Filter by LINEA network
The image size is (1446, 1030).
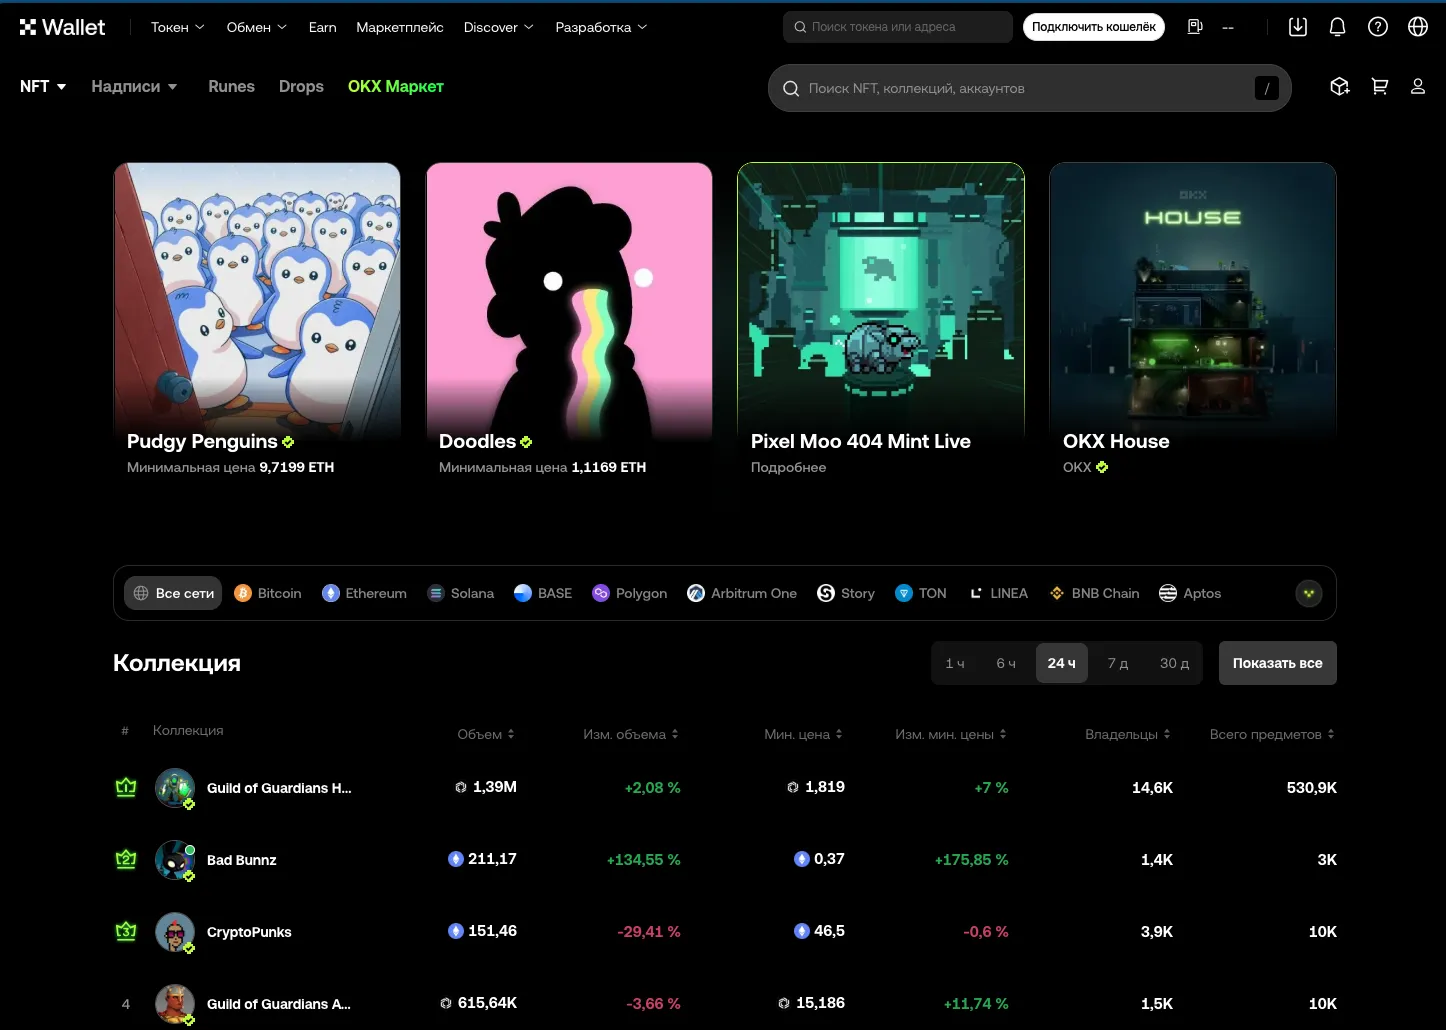click(x=998, y=593)
